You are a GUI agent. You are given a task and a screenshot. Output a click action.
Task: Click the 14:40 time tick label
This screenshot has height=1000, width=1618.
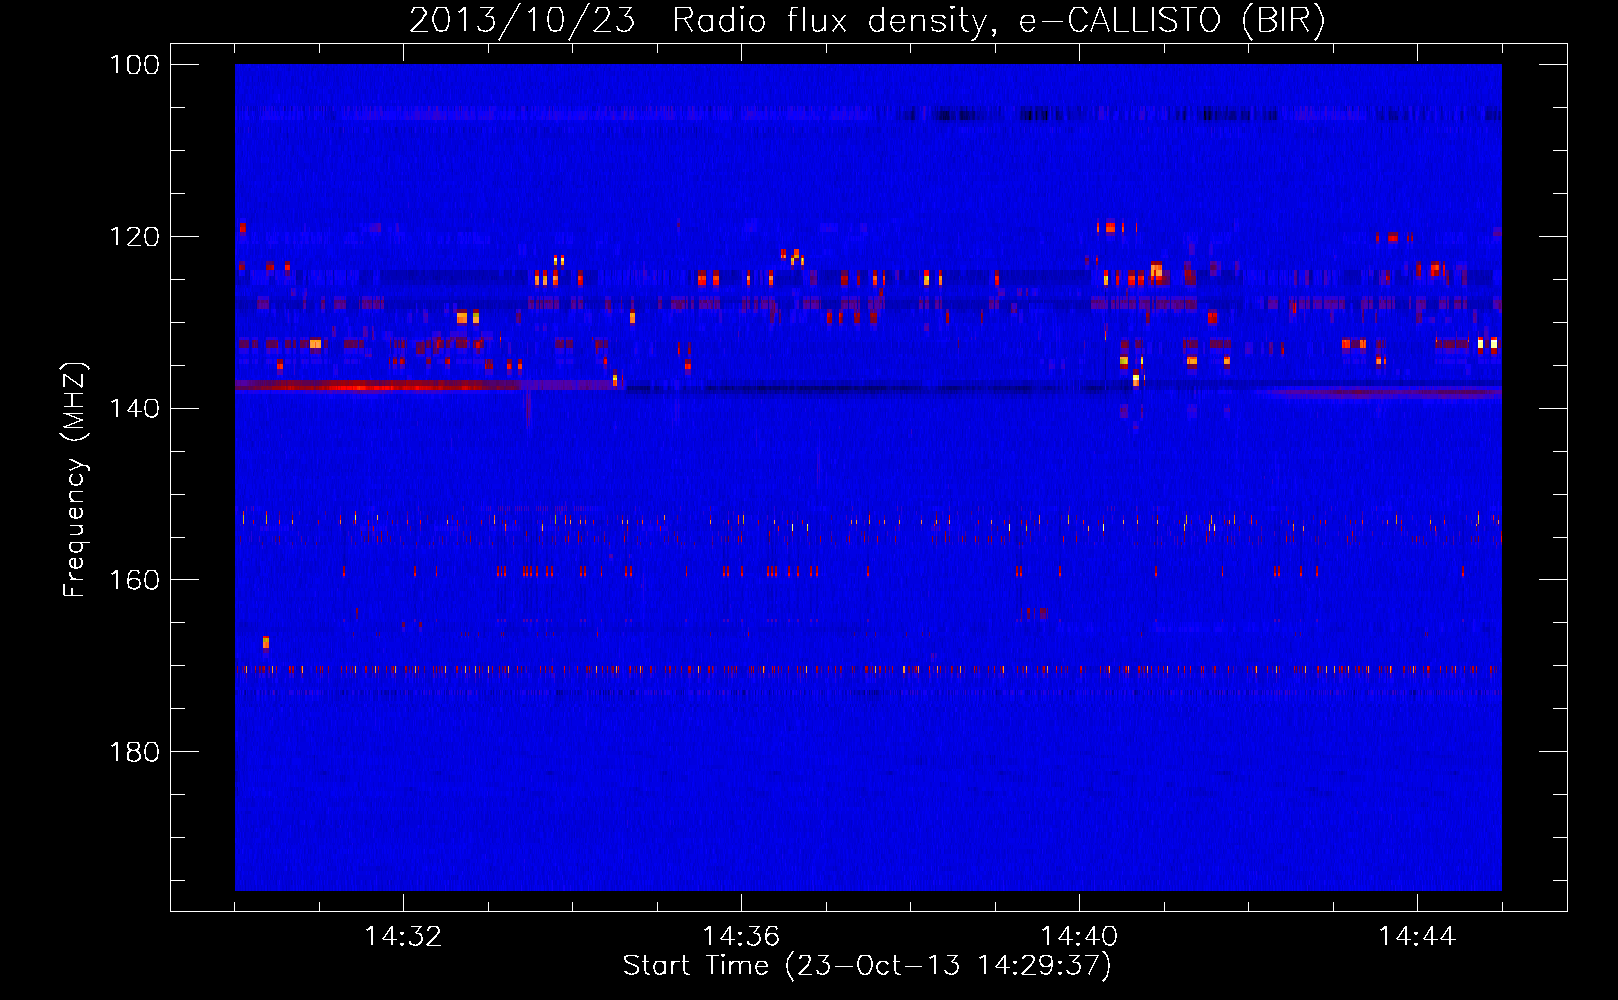[1079, 936]
